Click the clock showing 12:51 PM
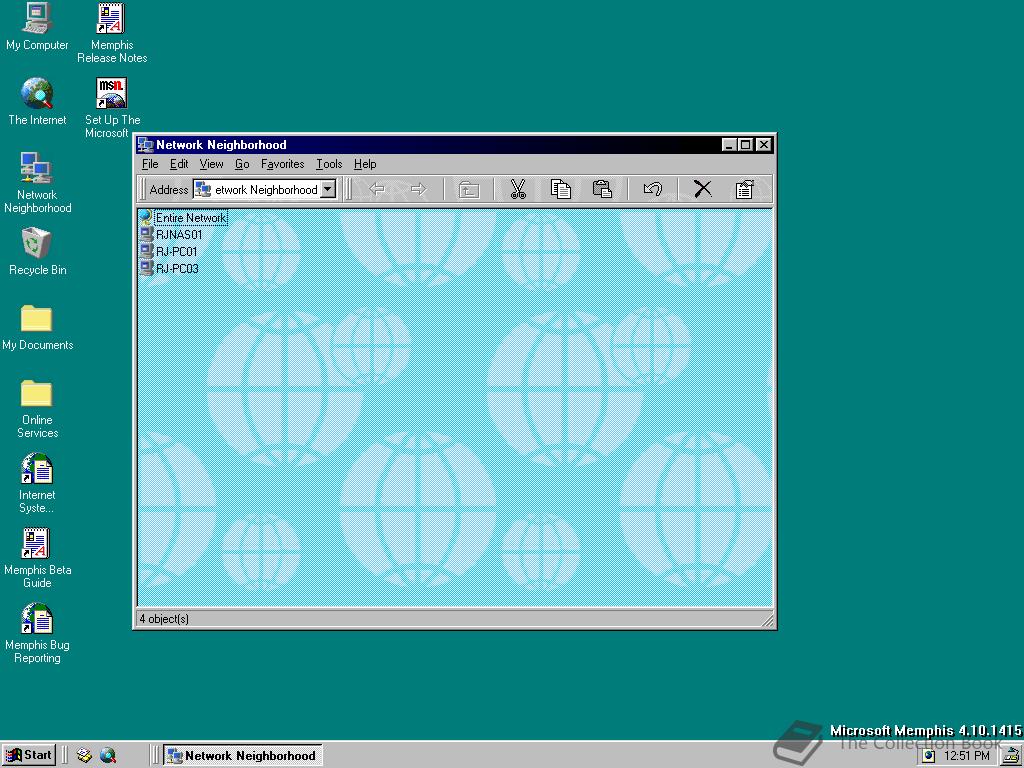Screen dimensions: 1024x768 pyautogui.click(x=967, y=756)
